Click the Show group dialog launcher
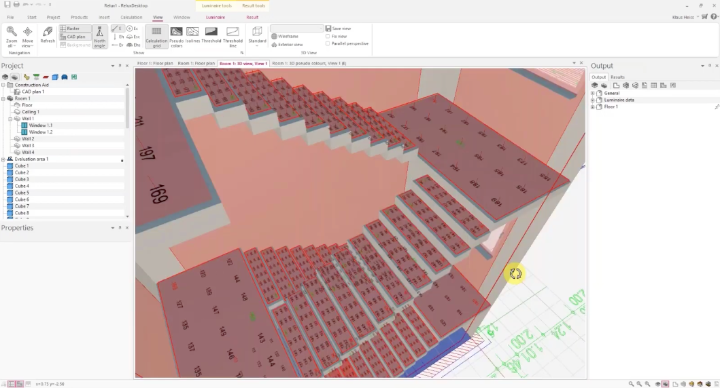This screenshot has width=720, height=388. click(x=242, y=53)
